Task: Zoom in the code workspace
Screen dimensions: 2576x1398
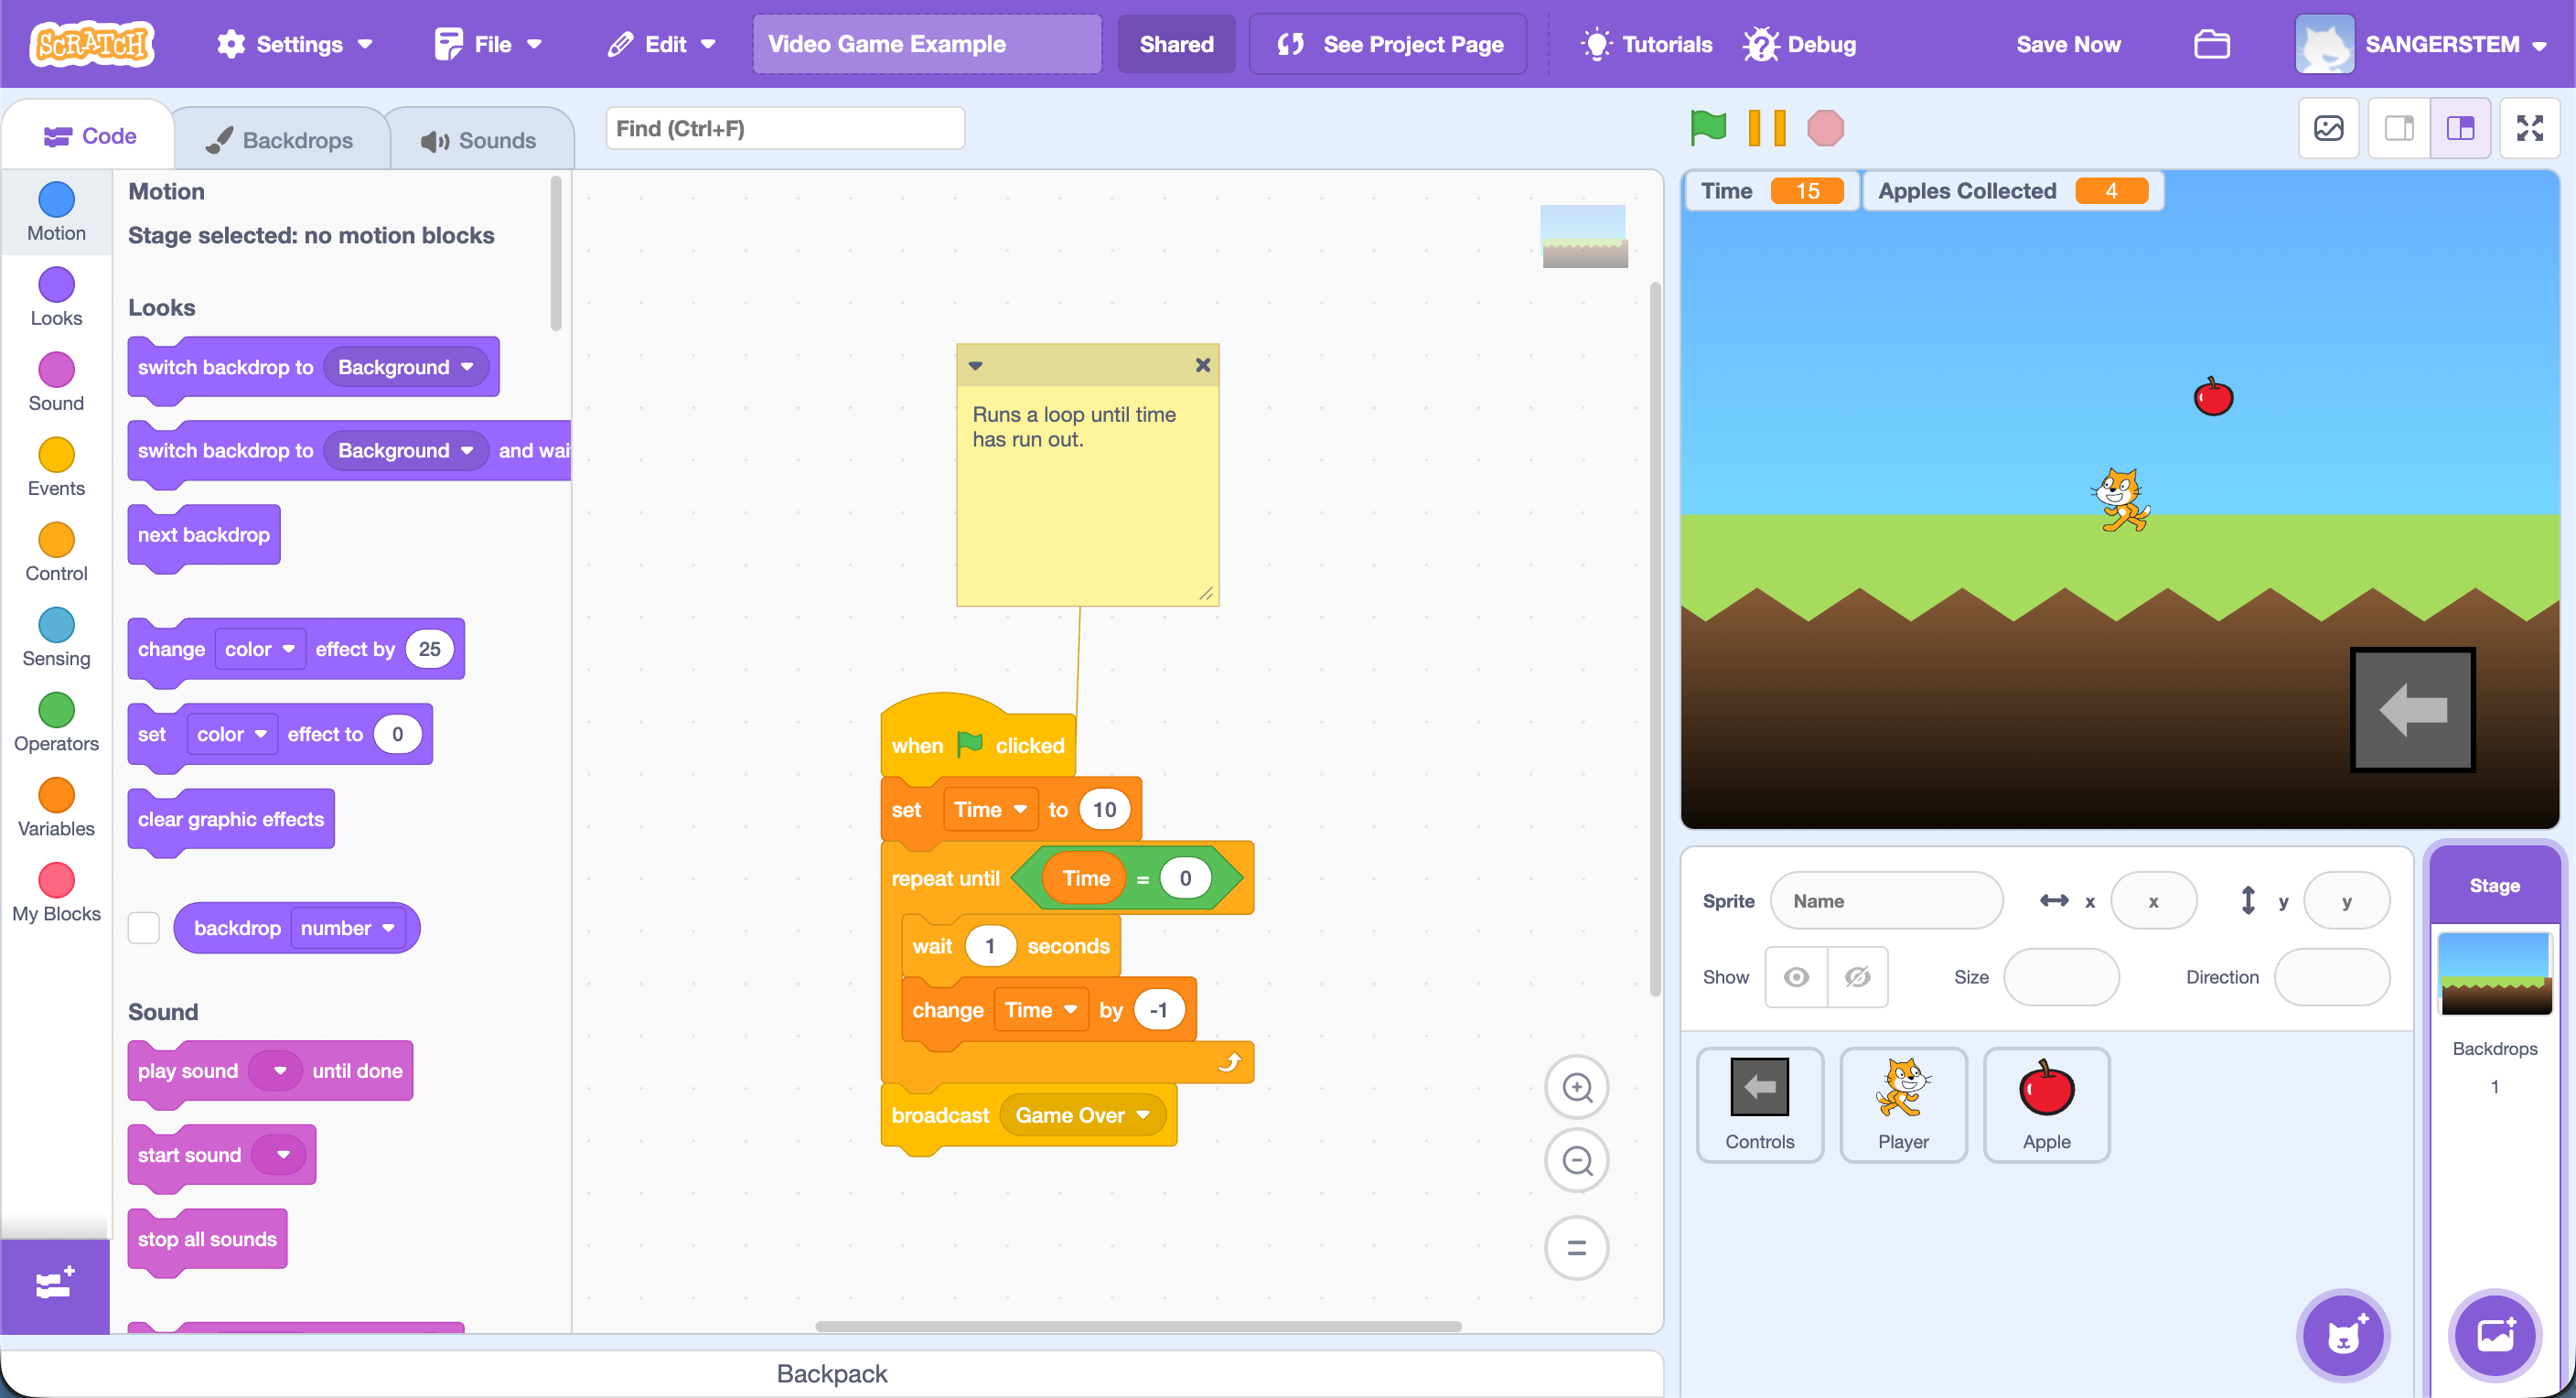Action: click(1577, 1087)
